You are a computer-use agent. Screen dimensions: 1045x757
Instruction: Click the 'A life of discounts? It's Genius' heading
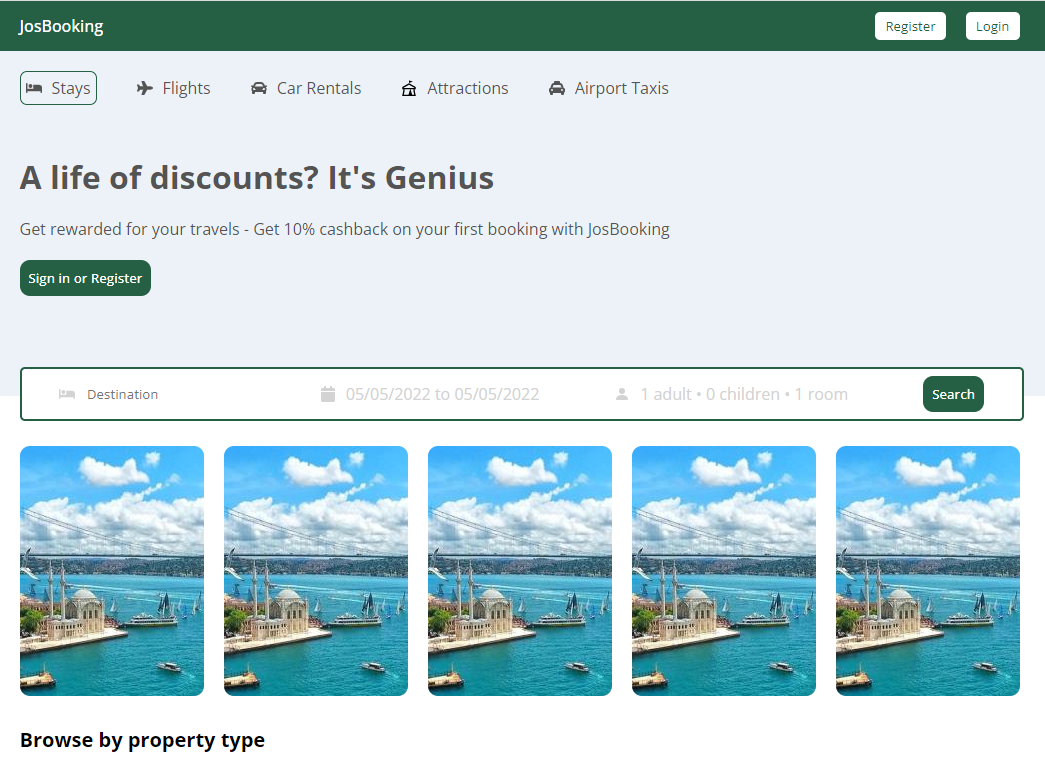(257, 178)
